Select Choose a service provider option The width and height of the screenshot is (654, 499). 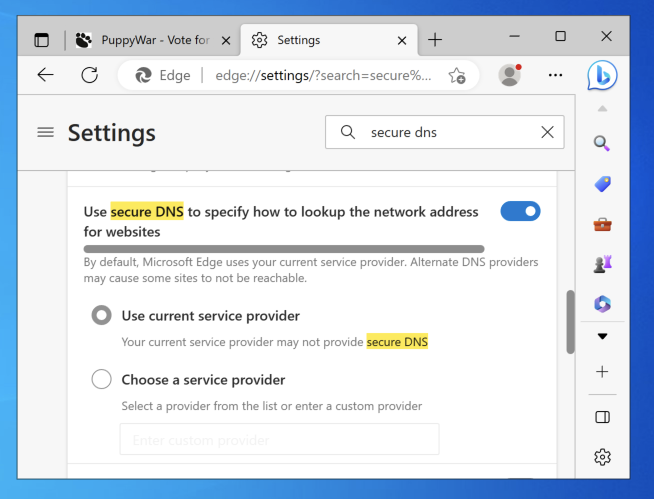[101, 380]
